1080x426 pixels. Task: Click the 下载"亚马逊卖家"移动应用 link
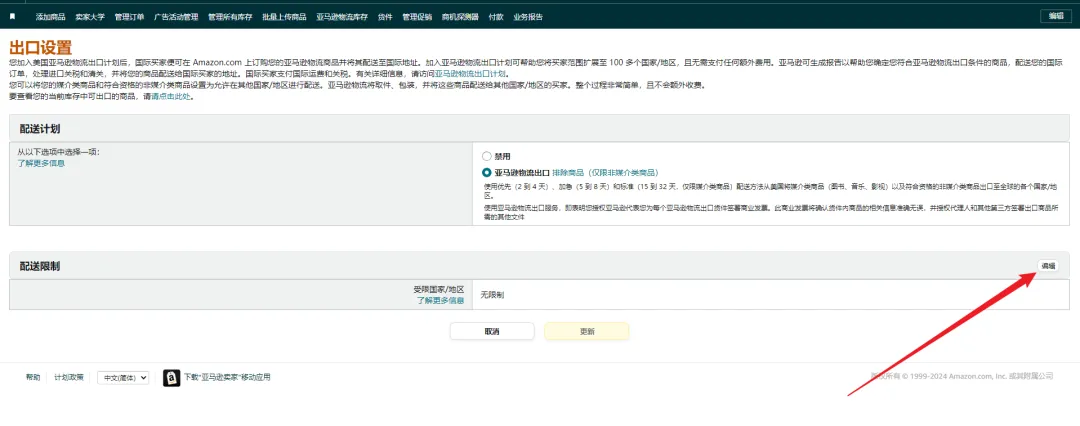(x=227, y=377)
